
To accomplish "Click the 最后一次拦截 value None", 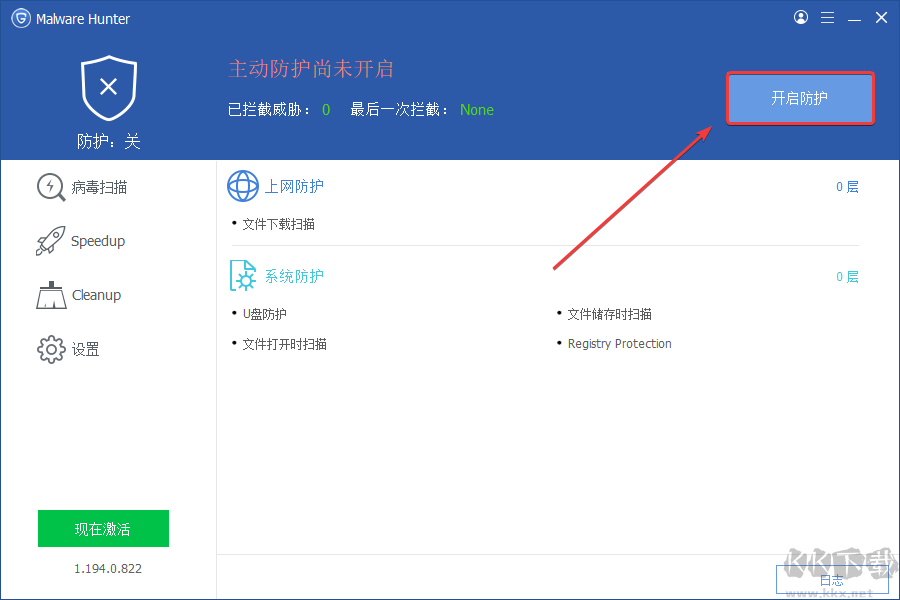I will pyautogui.click(x=476, y=110).
